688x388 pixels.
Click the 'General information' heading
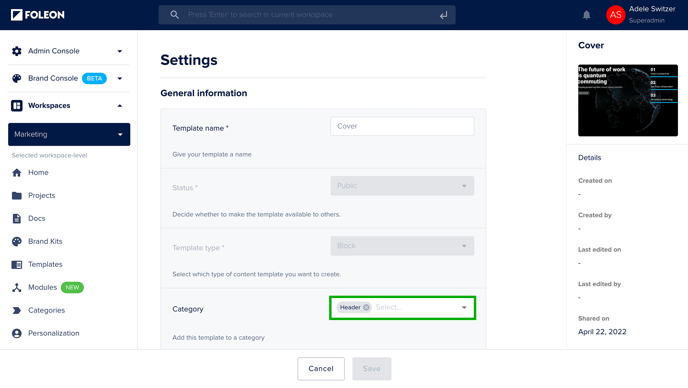204,93
